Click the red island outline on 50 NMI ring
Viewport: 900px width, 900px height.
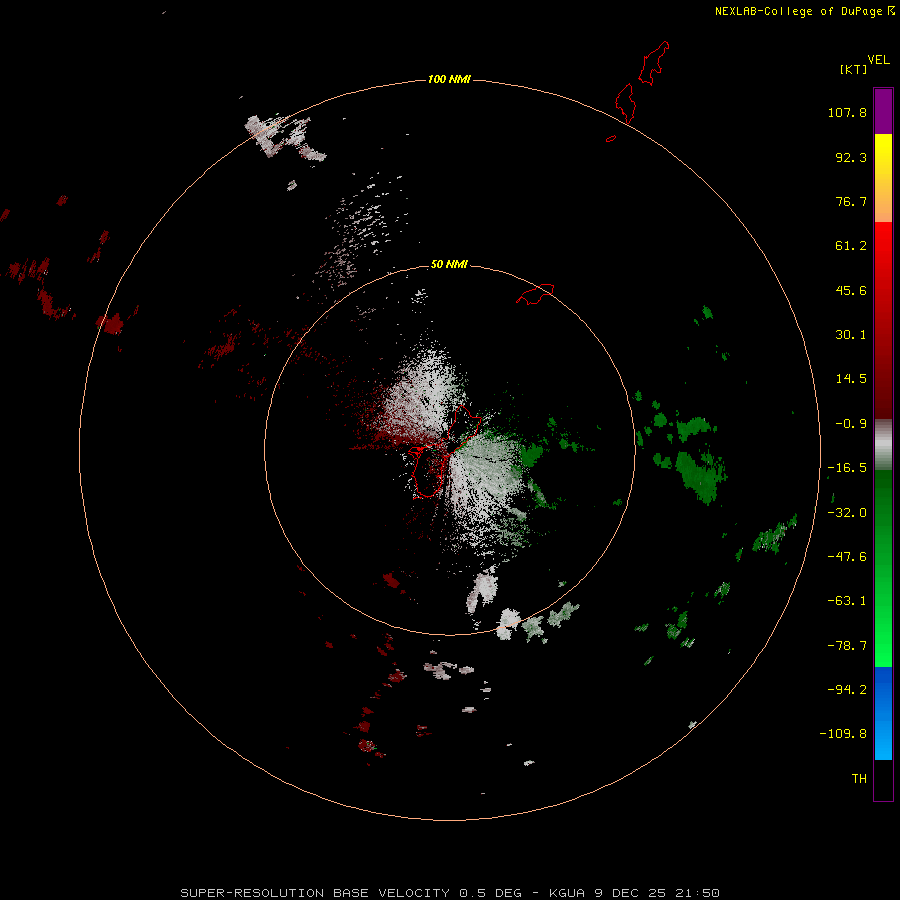(x=535, y=294)
